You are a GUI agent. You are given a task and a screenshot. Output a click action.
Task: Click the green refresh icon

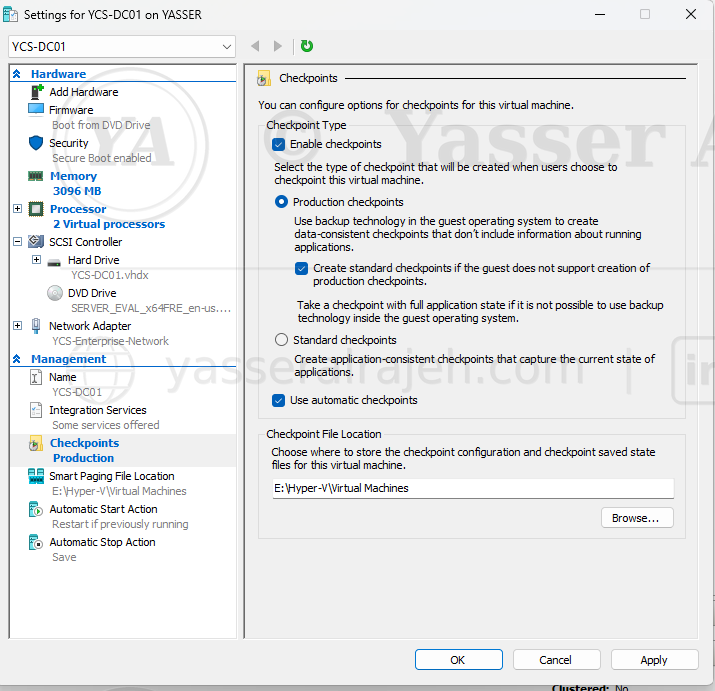pos(307,46)
